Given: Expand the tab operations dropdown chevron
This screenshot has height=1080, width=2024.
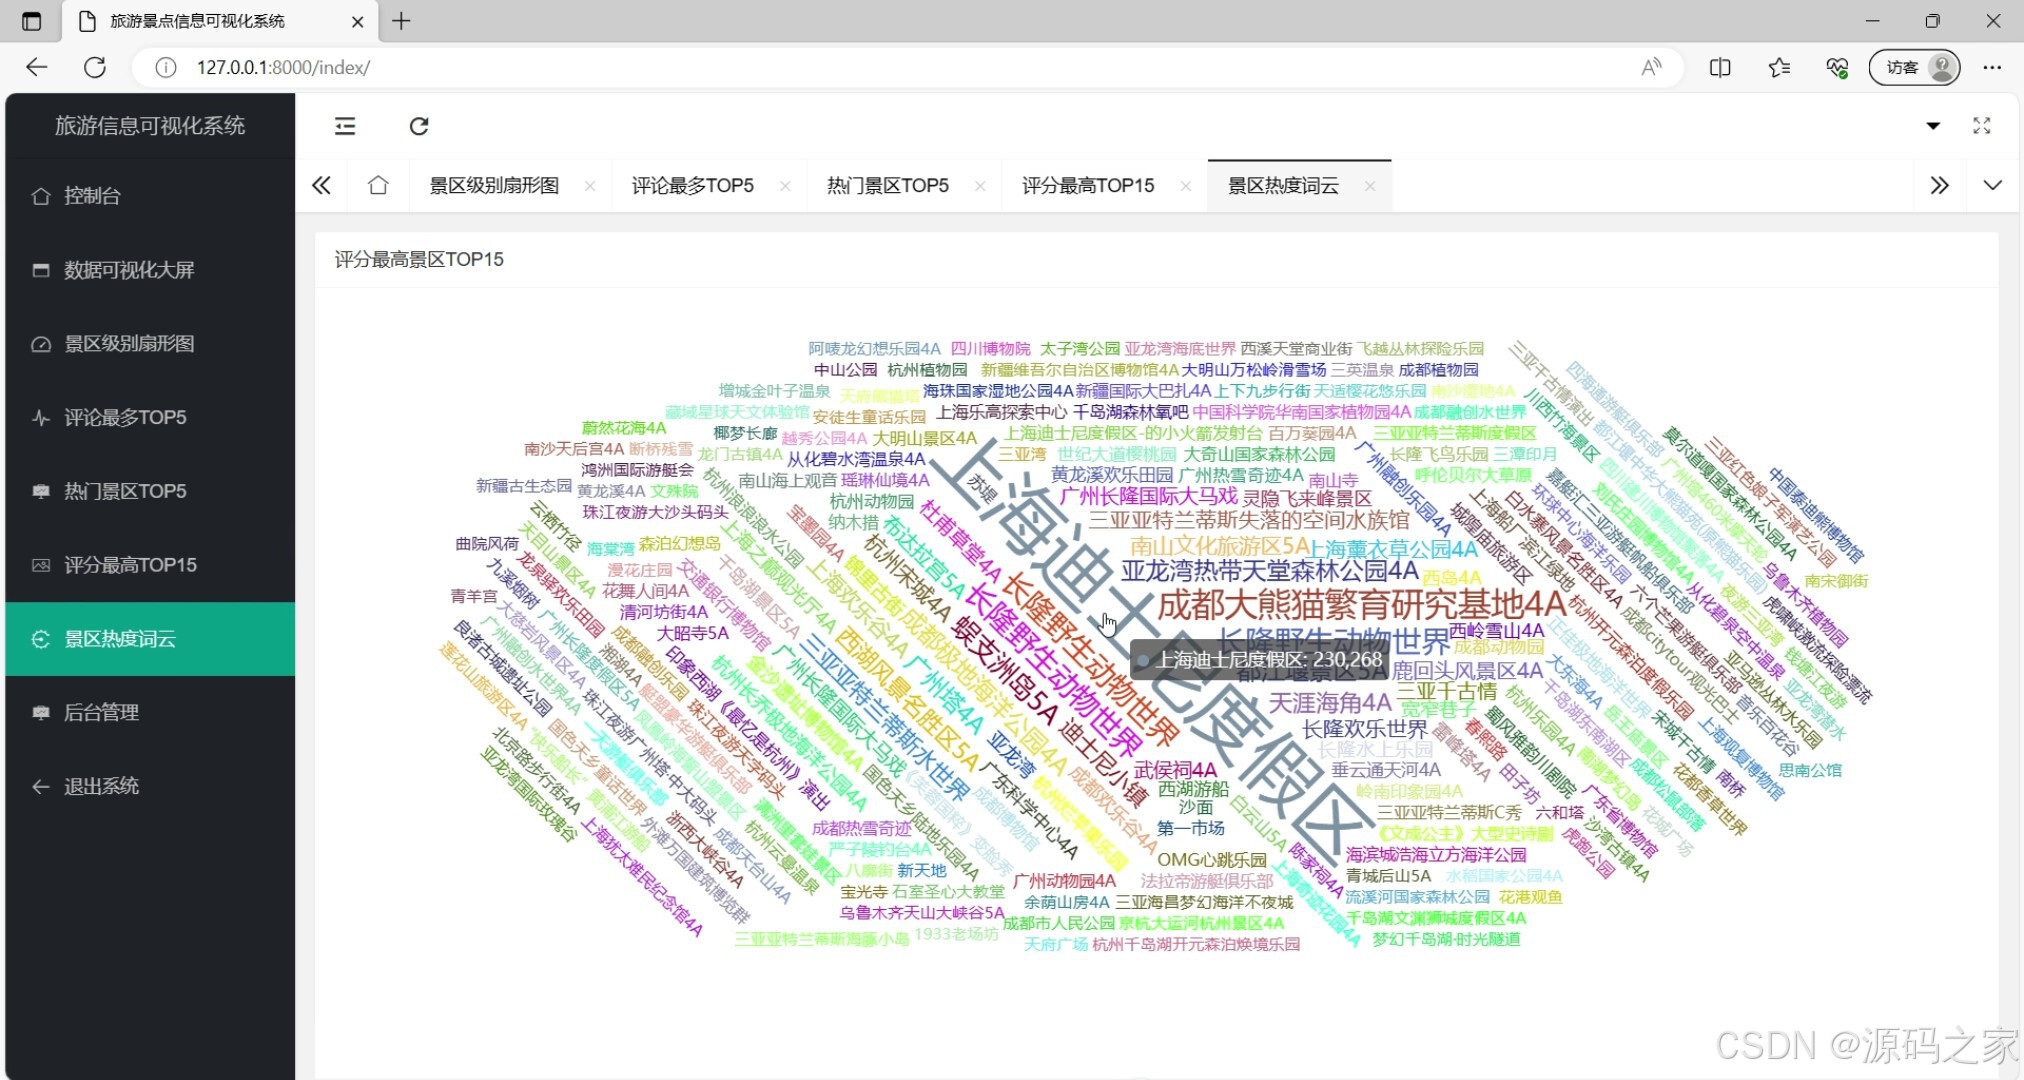Looking at the screenshot, I should (x=1992, y=185).
